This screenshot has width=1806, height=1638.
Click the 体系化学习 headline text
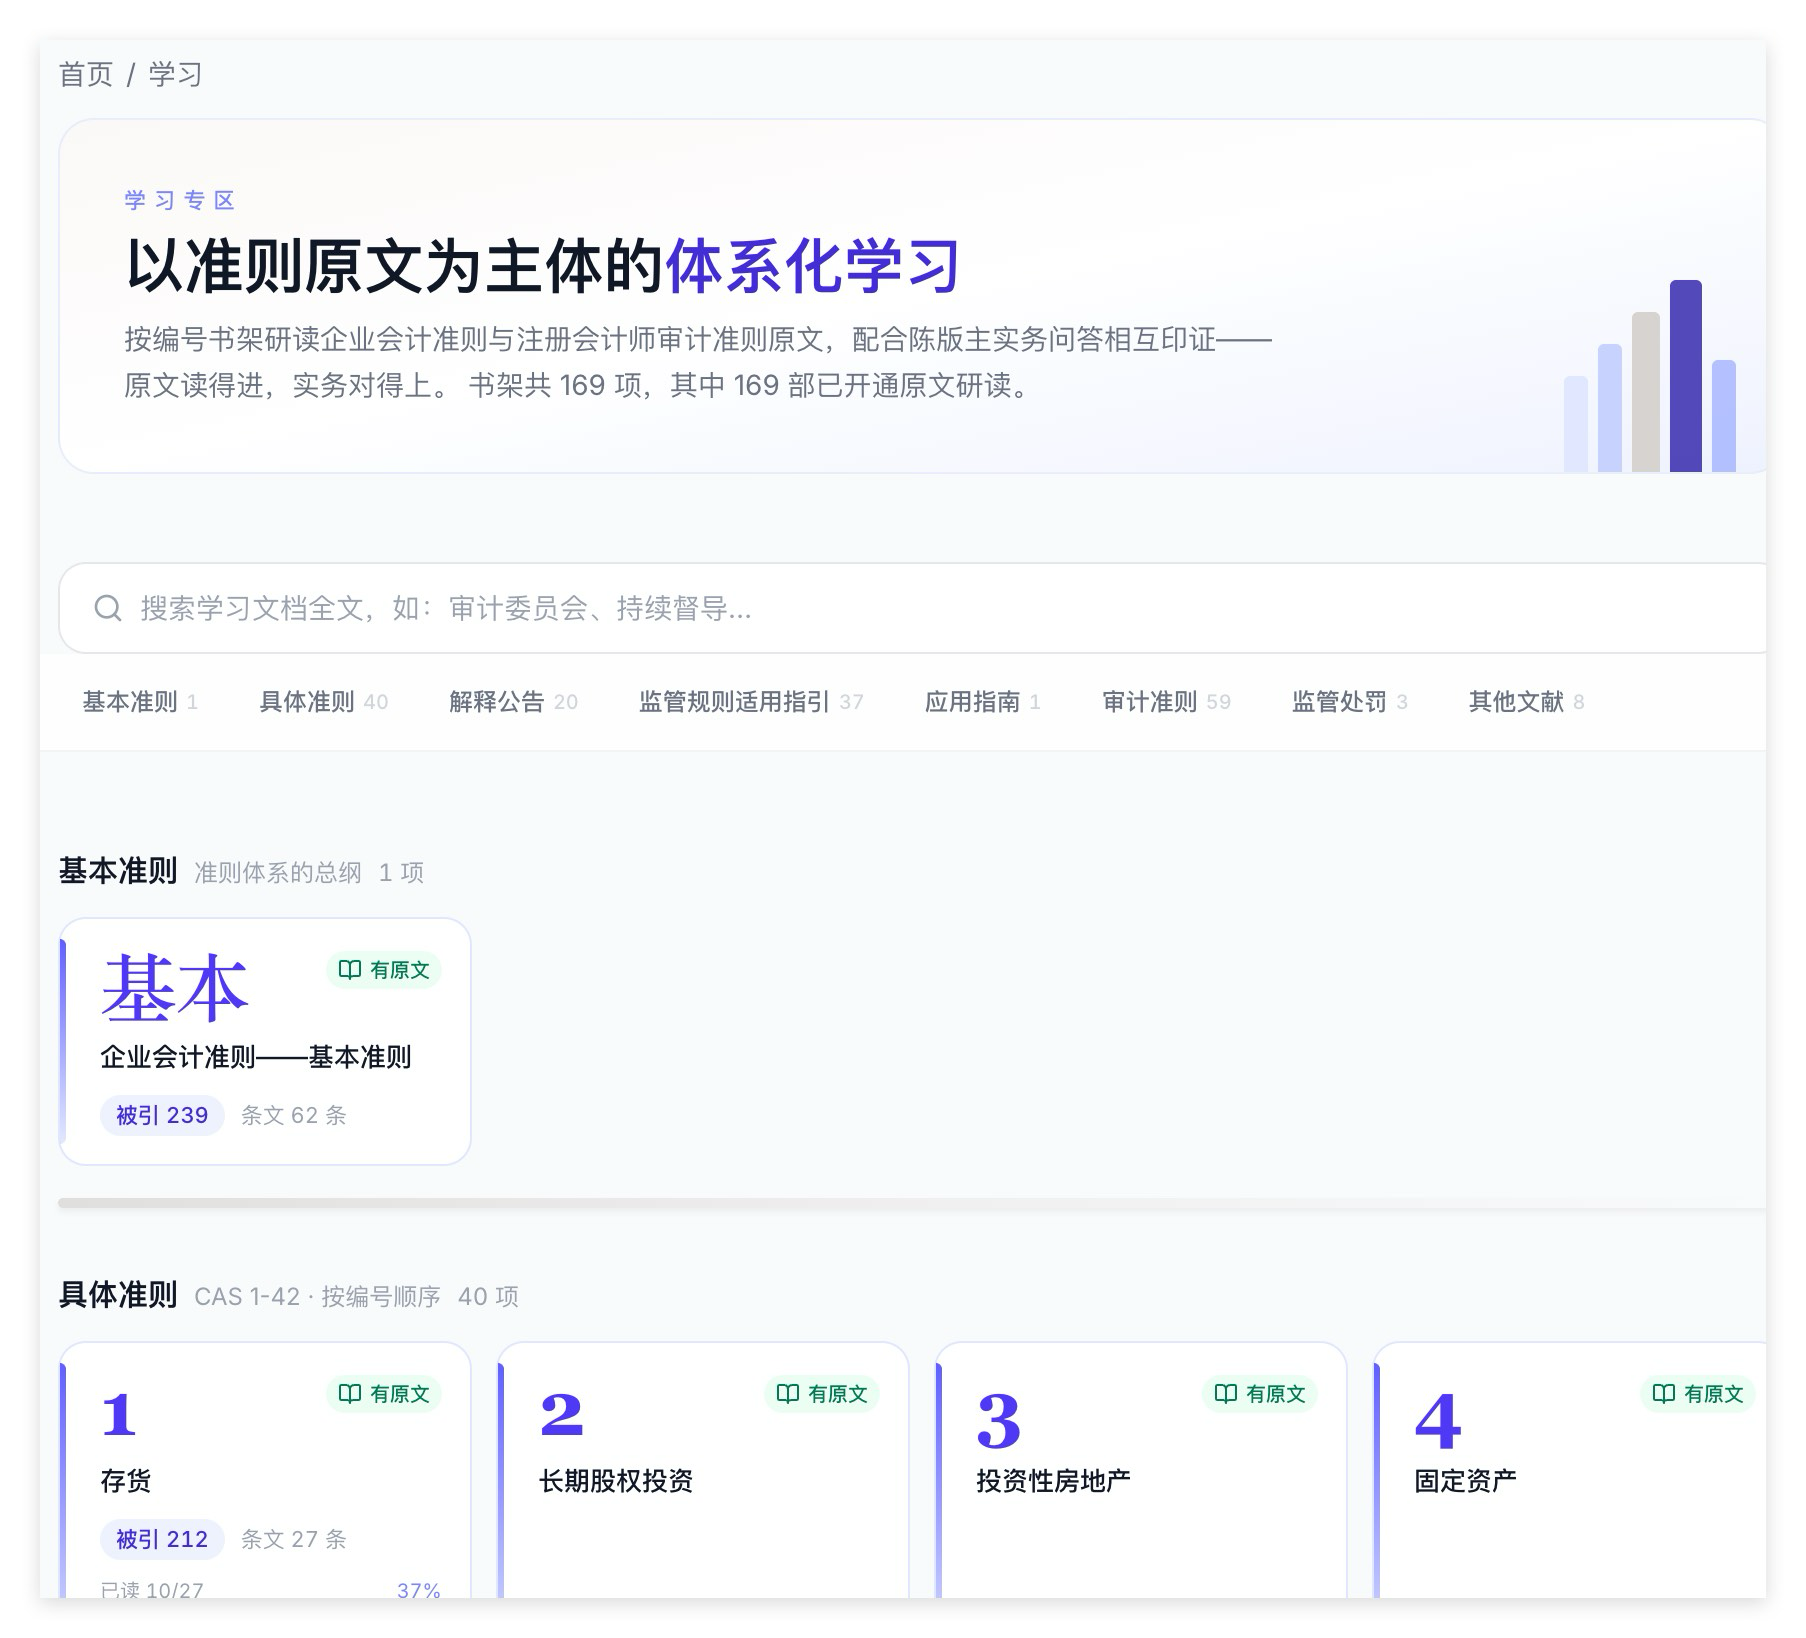point(813,266)
